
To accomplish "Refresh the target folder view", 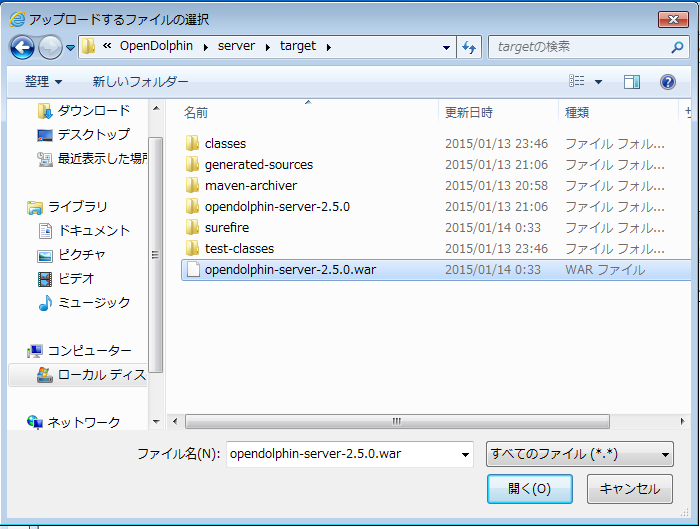I will pyautogui.click(x=469, y=47).
